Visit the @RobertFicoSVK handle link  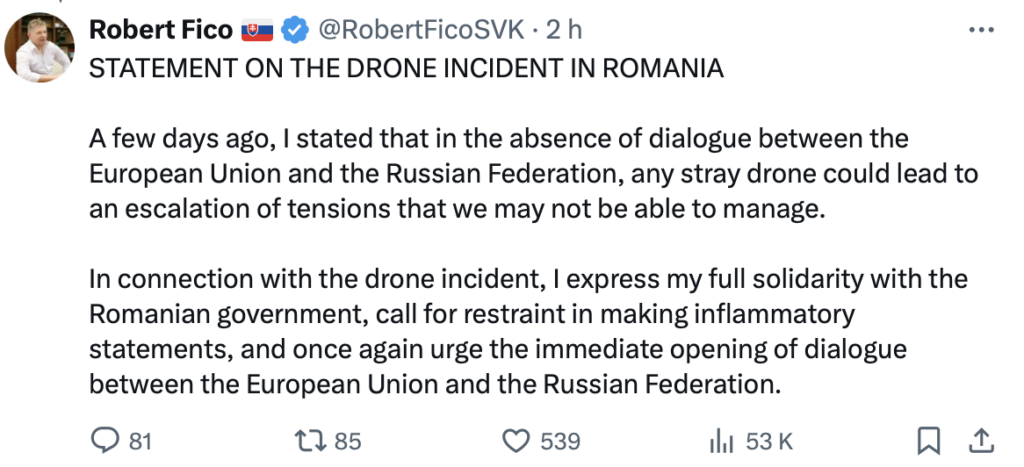coord(421,30)
